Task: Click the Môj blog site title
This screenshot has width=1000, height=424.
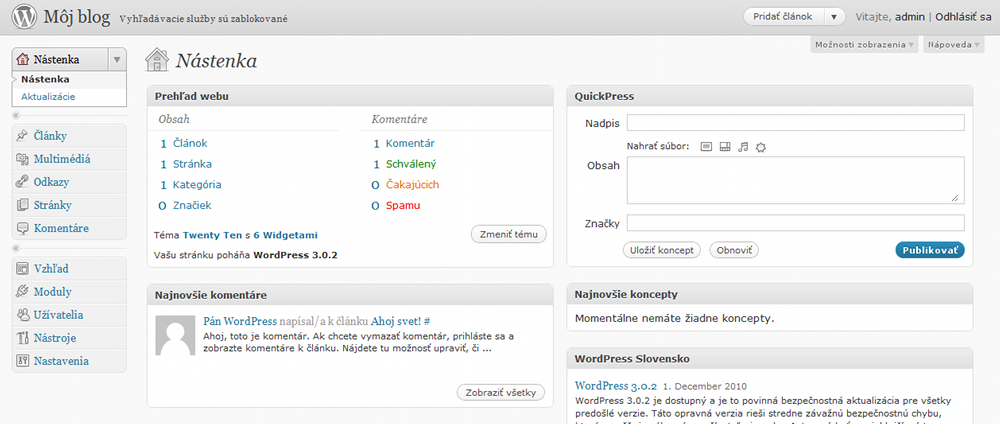Action: click(77, 17)
